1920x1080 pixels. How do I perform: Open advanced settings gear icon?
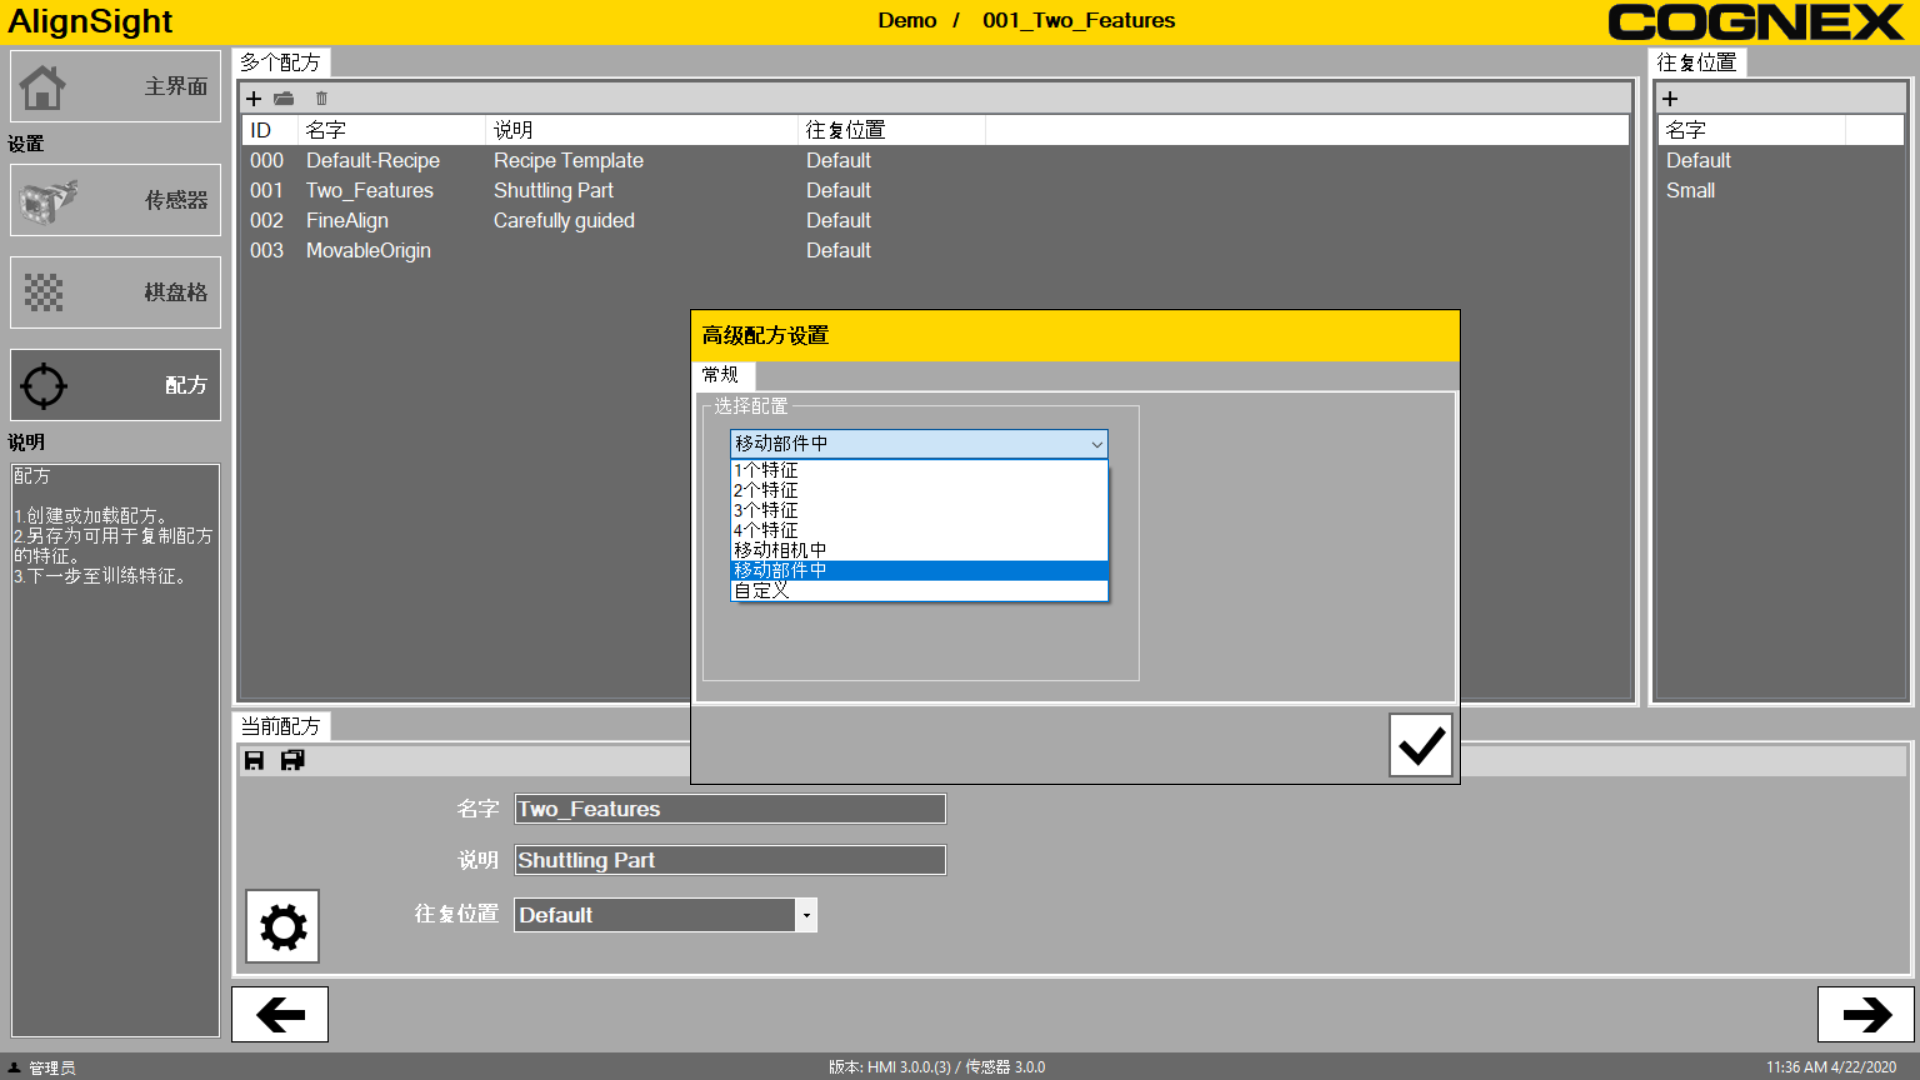coord(283,927)
